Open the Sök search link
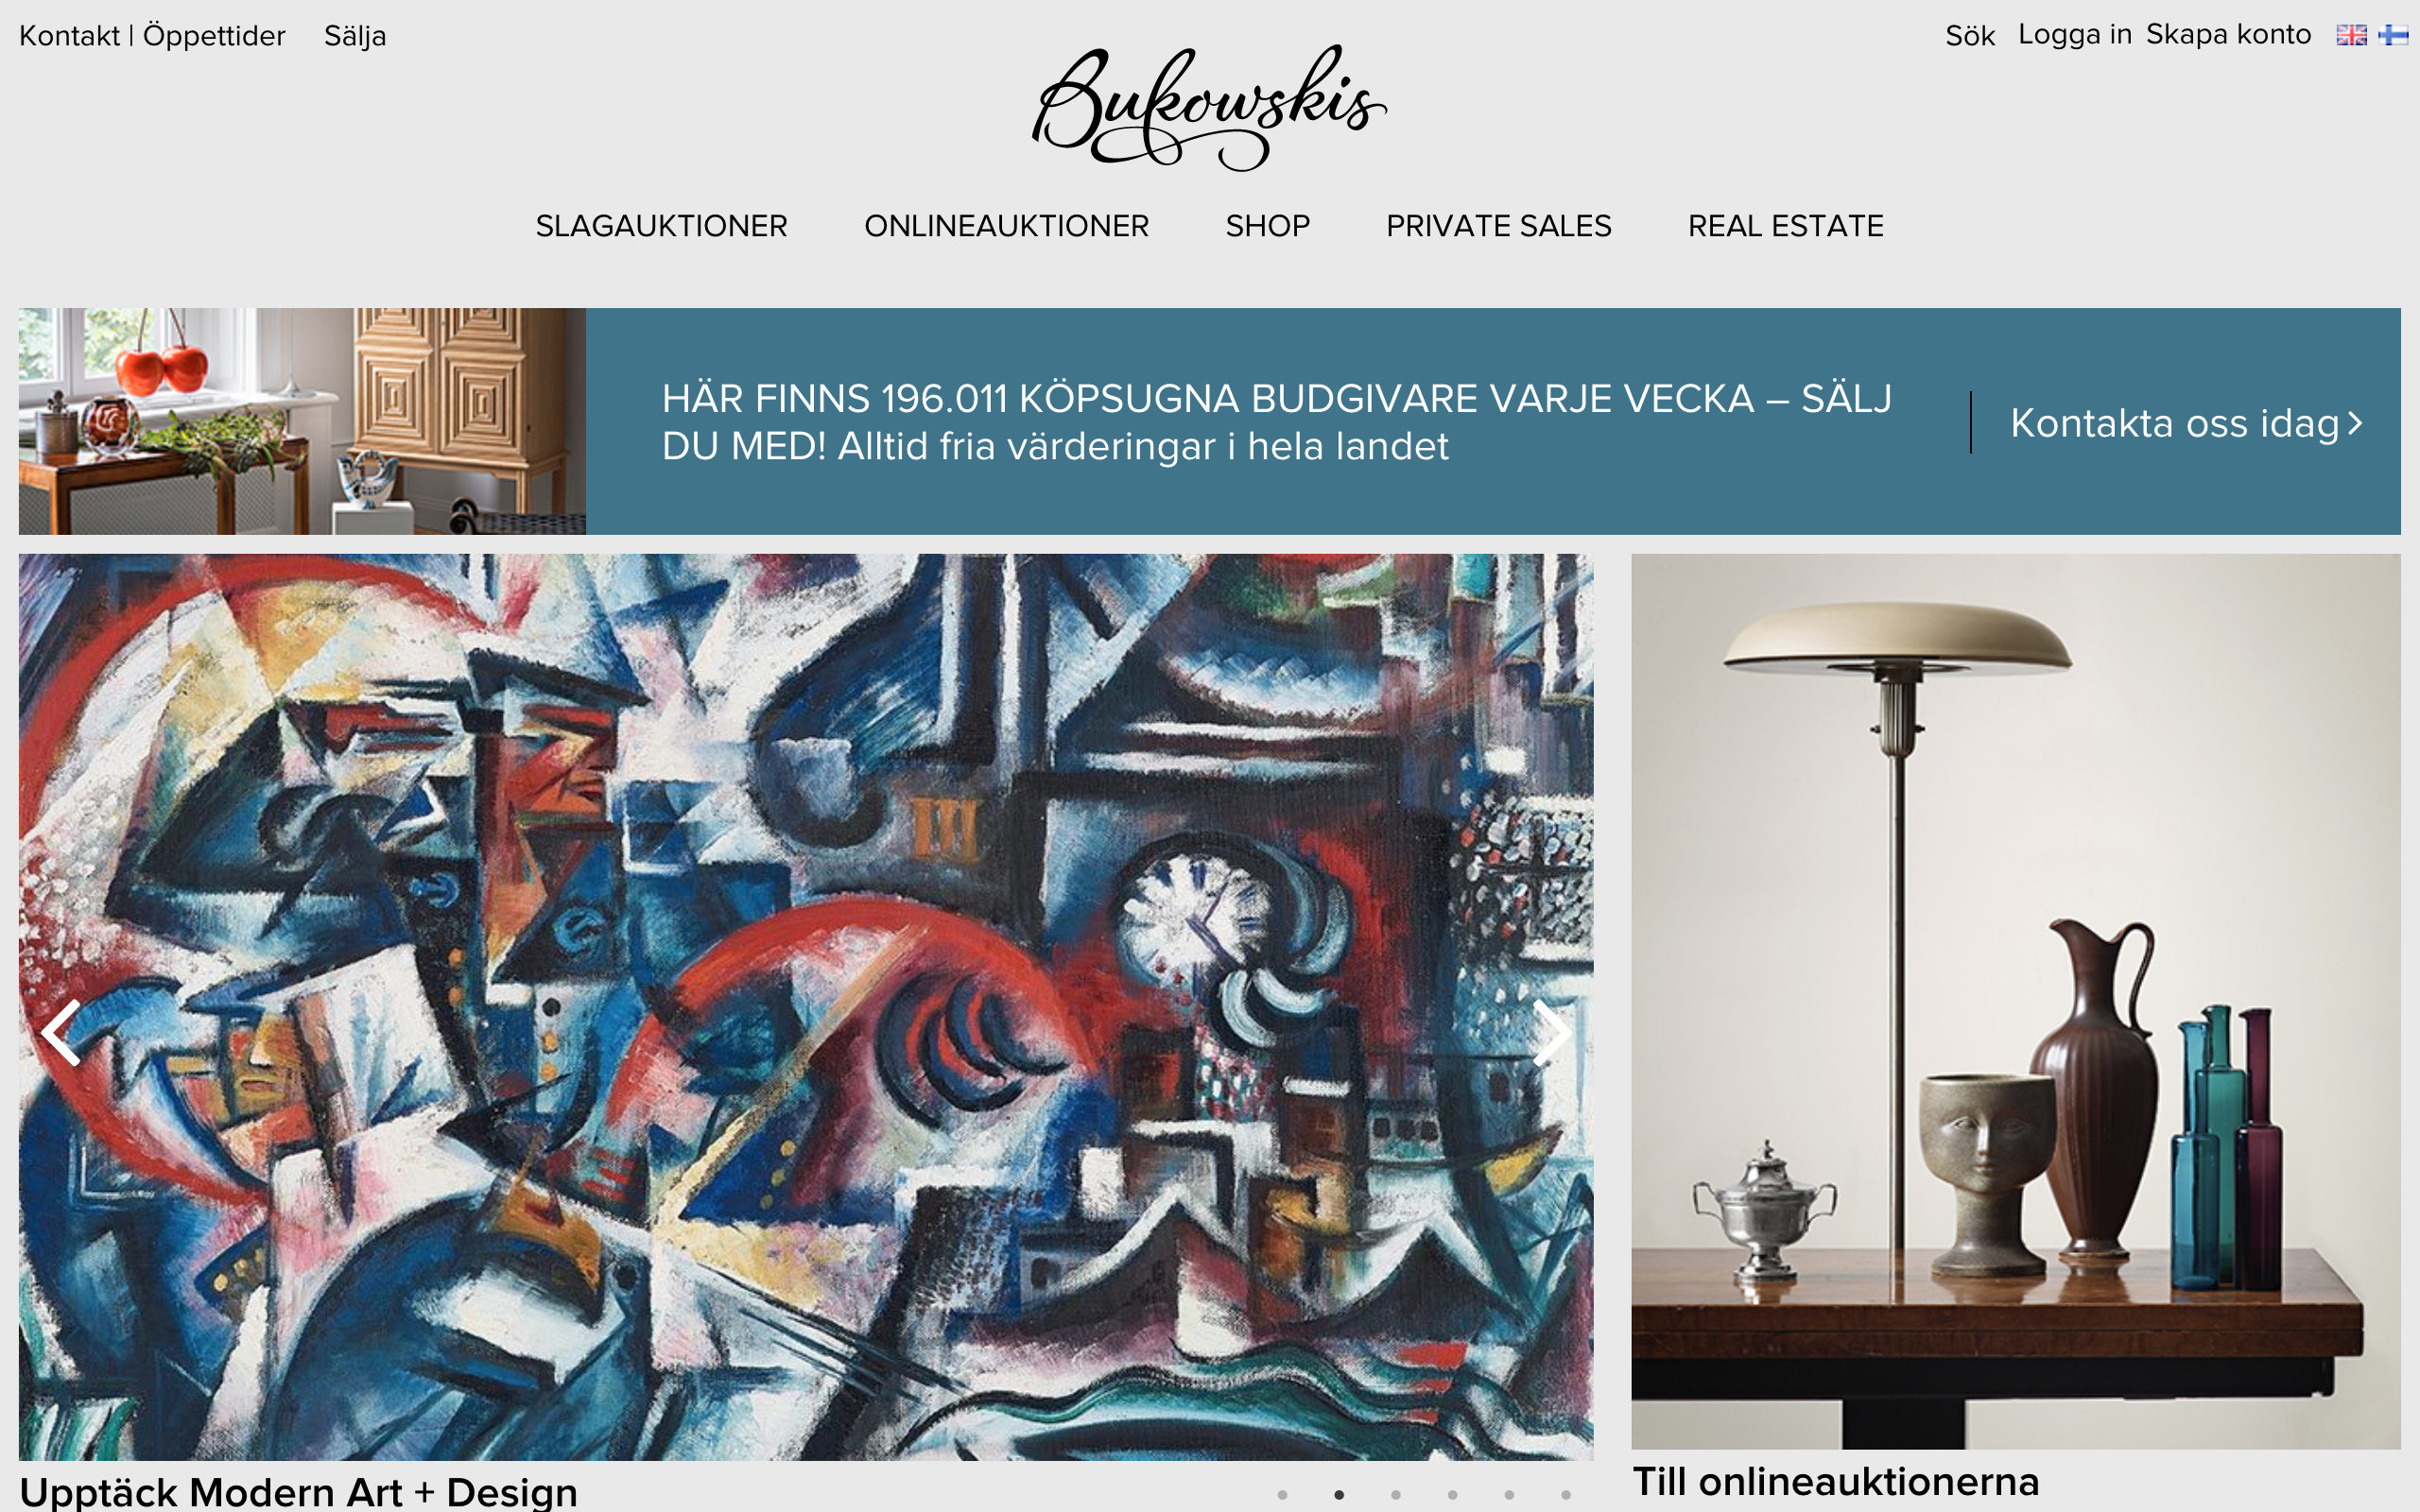2420x1512 pixels. [1969, 36]
